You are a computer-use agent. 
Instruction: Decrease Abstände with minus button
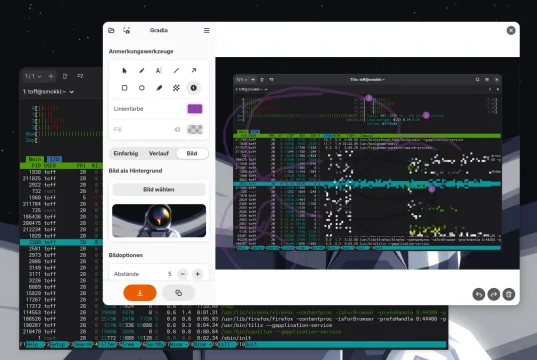[x=183, y=274]
